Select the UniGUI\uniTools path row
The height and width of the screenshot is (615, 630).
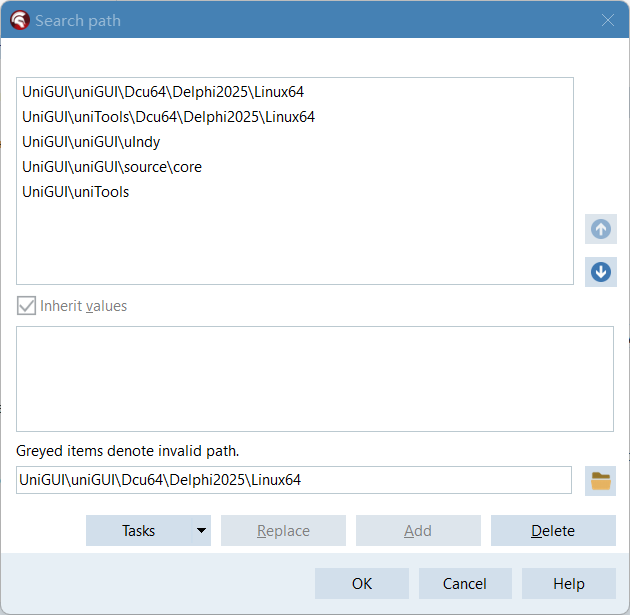tap(295, 192)
